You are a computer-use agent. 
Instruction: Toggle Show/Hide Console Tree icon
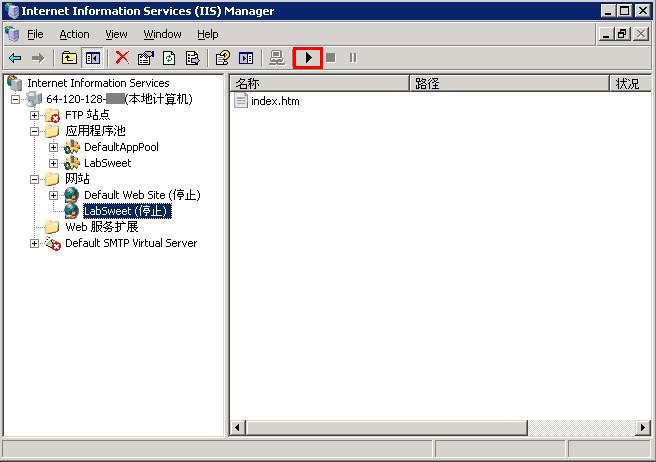pos(92,58)
